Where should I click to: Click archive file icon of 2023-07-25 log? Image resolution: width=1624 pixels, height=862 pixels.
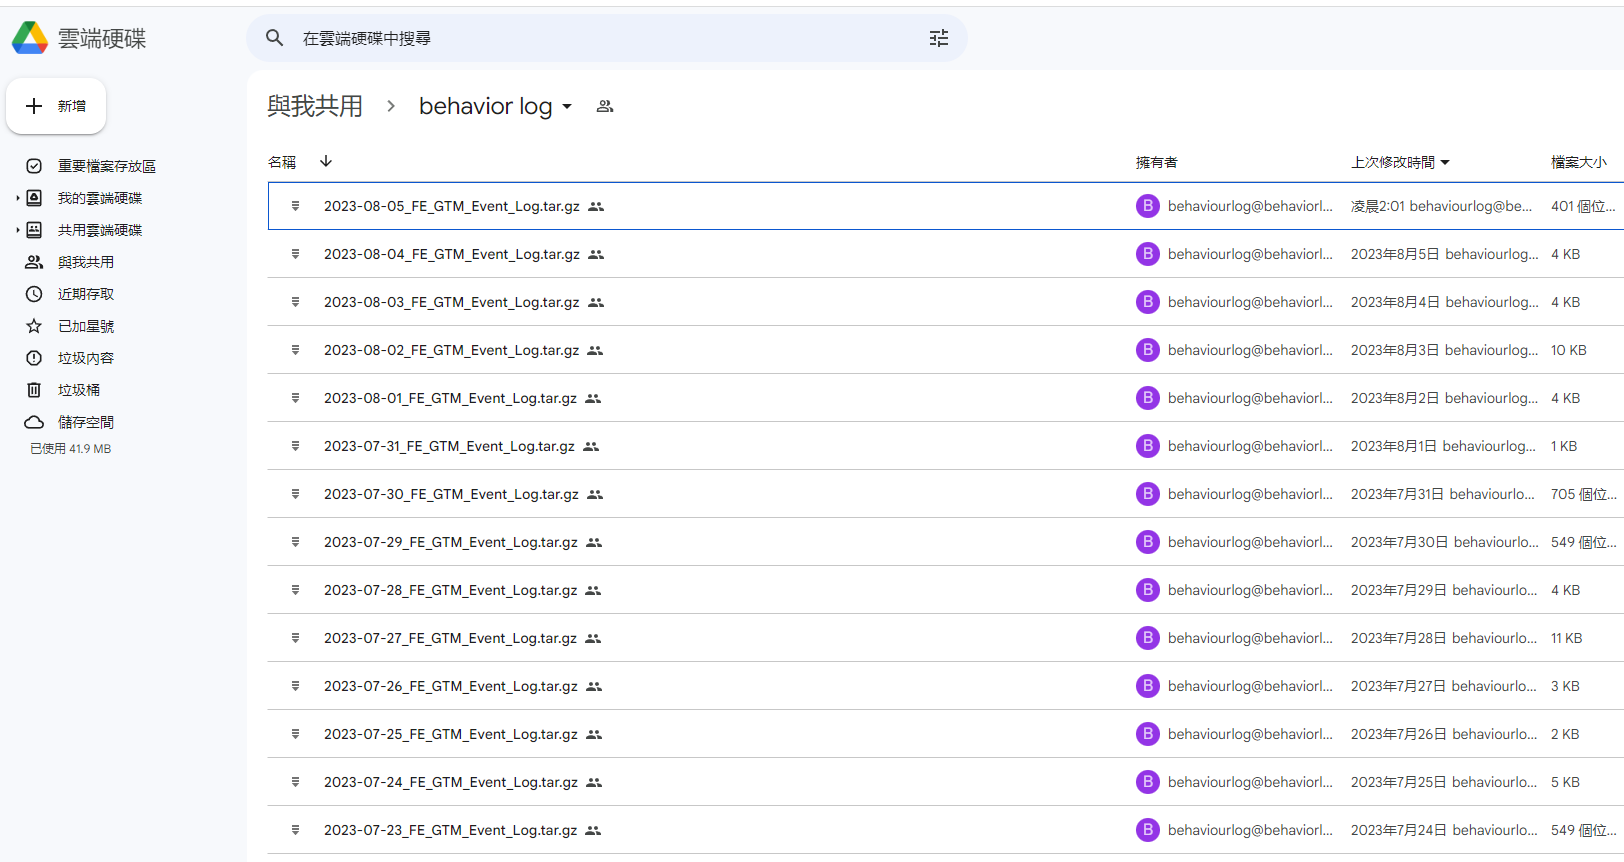(295, 734)
